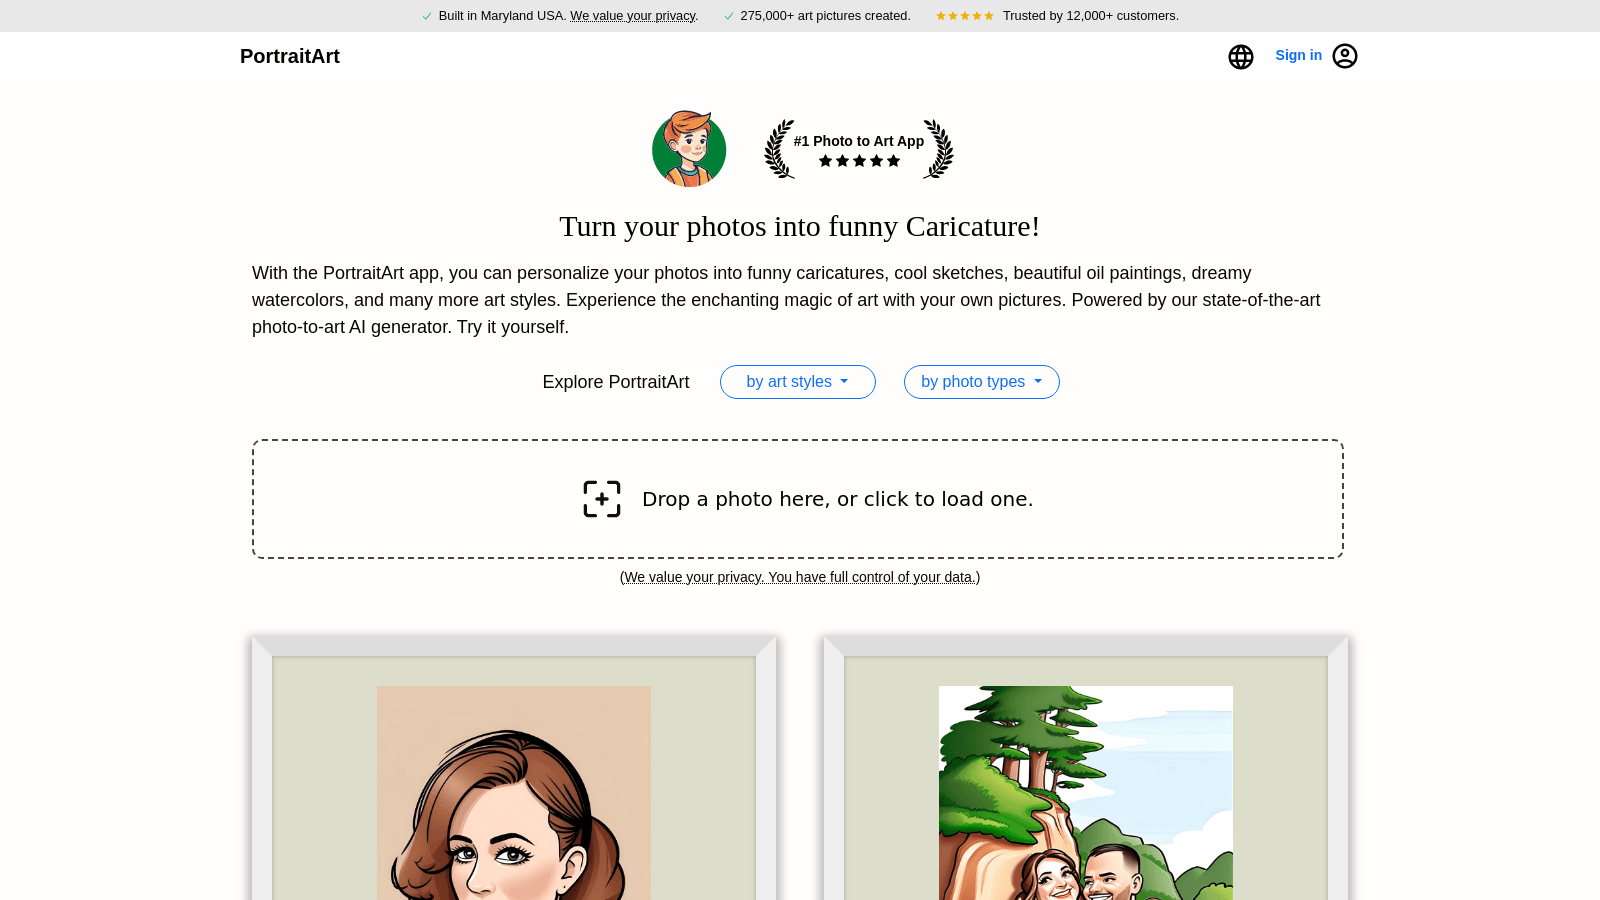The height and width of the screenshot is (900, 1600).
Task: Click 'Trusted by 12,000+ customers' text
Action: click(1091, 16)
